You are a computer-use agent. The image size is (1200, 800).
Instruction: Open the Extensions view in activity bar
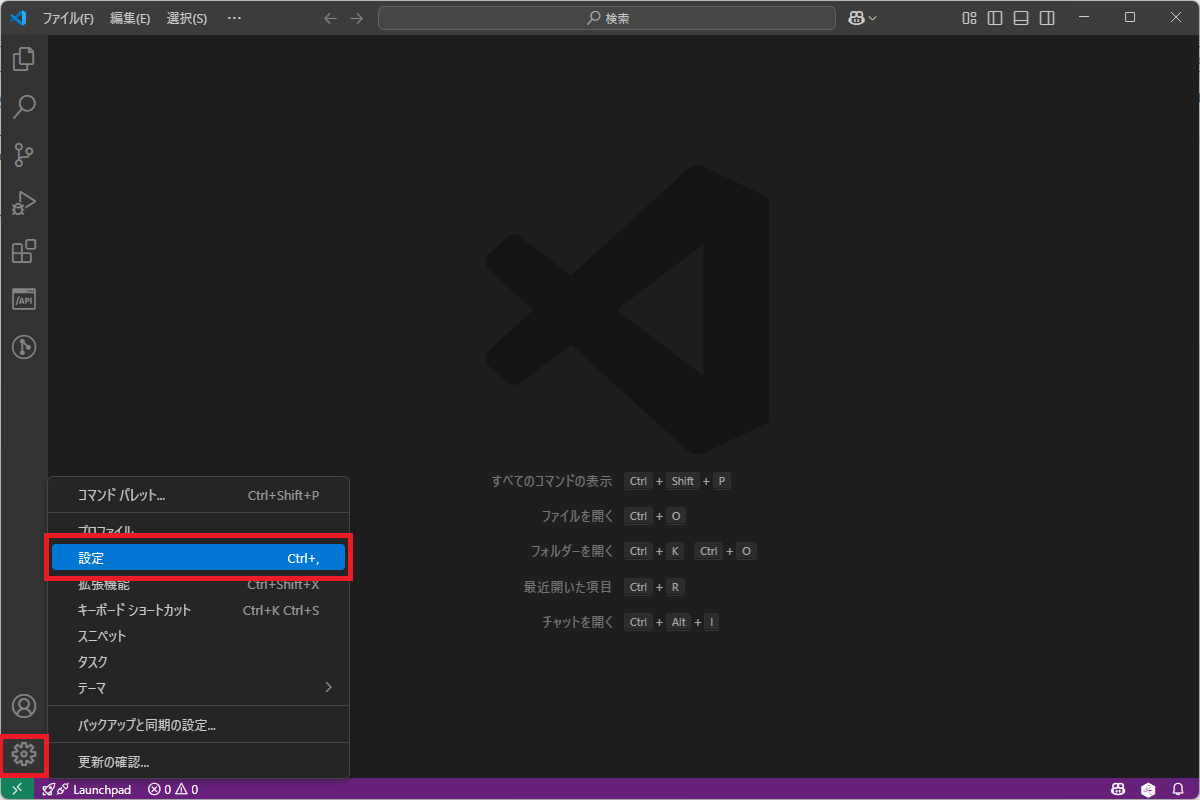(24, 251)
